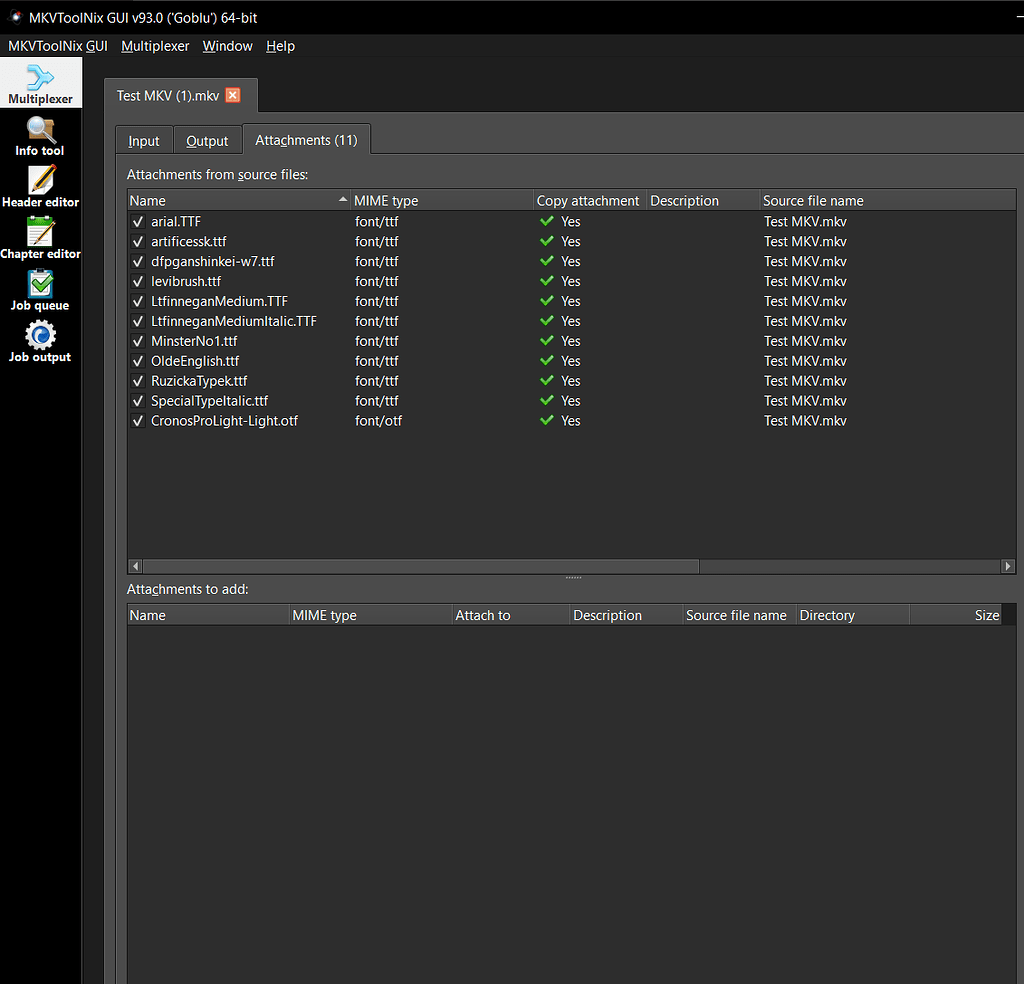Viewport: 1024px width, 984px height.
Task: Toggle the CronosProLight-Light.otf checkbox
Action: 137,421
